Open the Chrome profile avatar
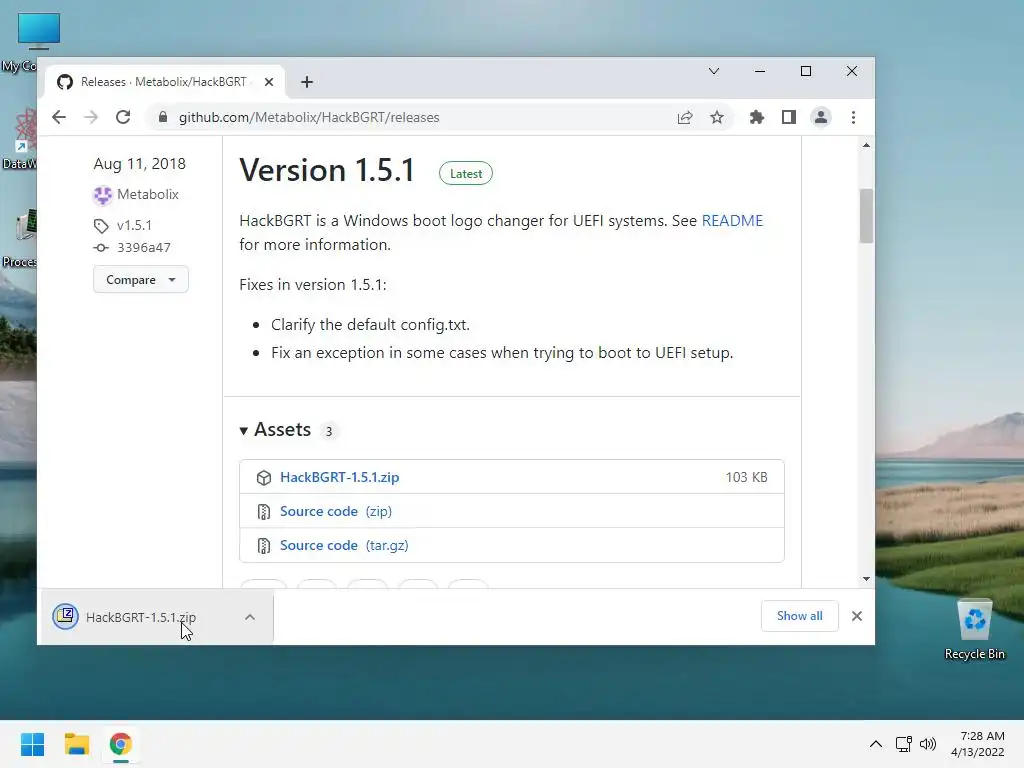1024x768 pixels. [x=821, y=118]
